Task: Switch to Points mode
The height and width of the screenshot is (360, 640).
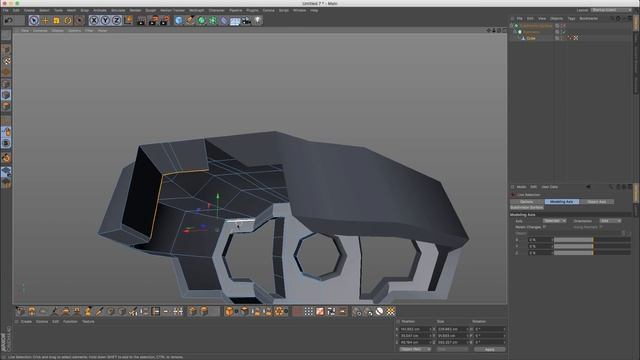Action: [x=6, y=84]
